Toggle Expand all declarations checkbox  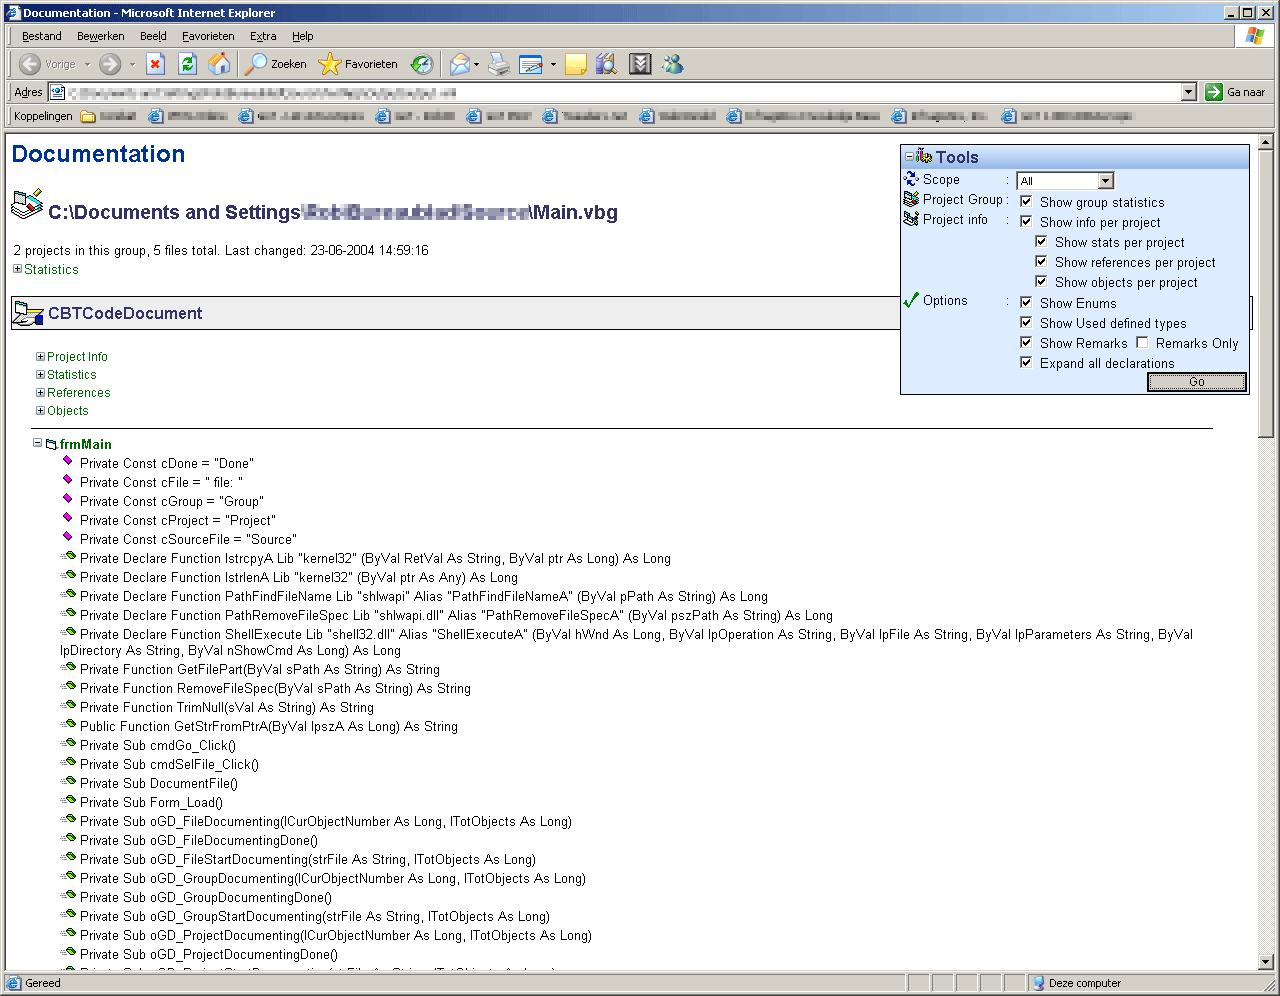pyautogui.click(x=1026, y=362)
